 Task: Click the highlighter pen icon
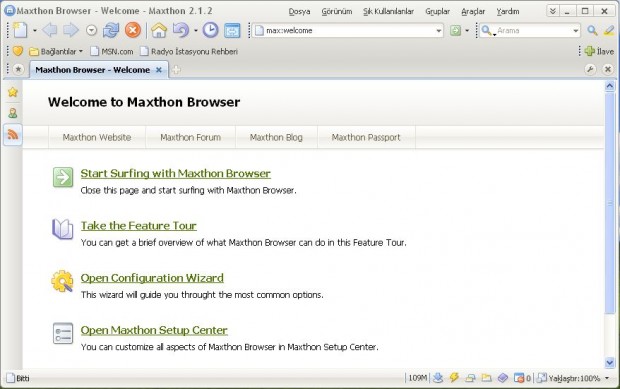click(x=609, y=30)
